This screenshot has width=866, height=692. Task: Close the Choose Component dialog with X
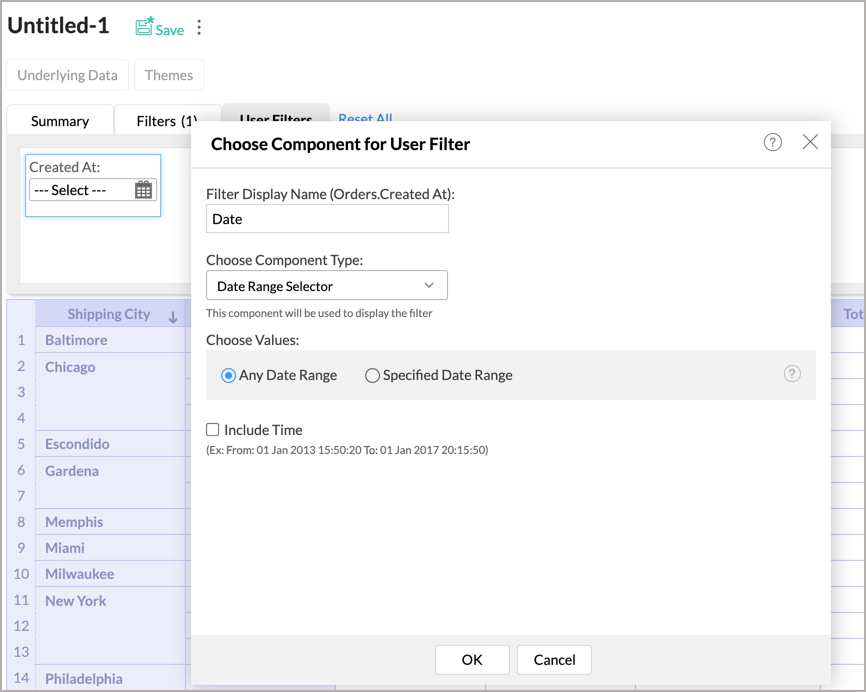click(810, 142)
